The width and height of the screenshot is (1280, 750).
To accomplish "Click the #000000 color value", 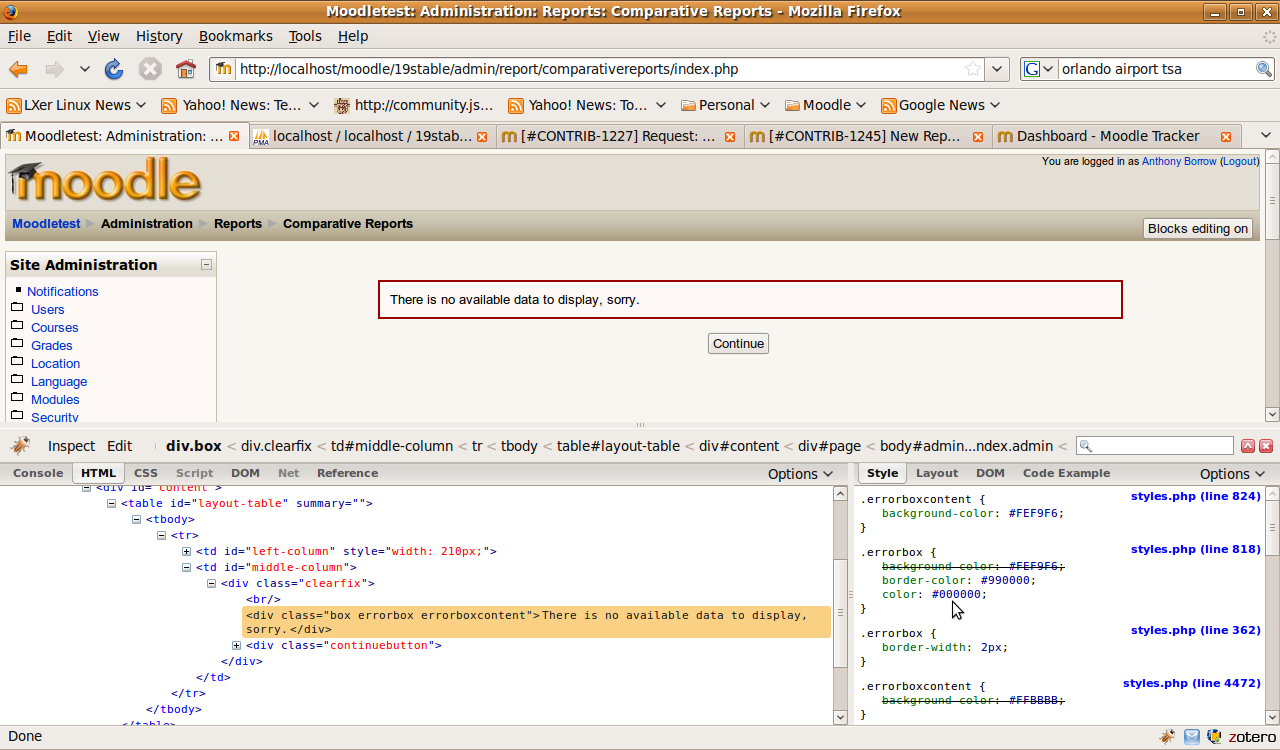I will click(957, 594).
